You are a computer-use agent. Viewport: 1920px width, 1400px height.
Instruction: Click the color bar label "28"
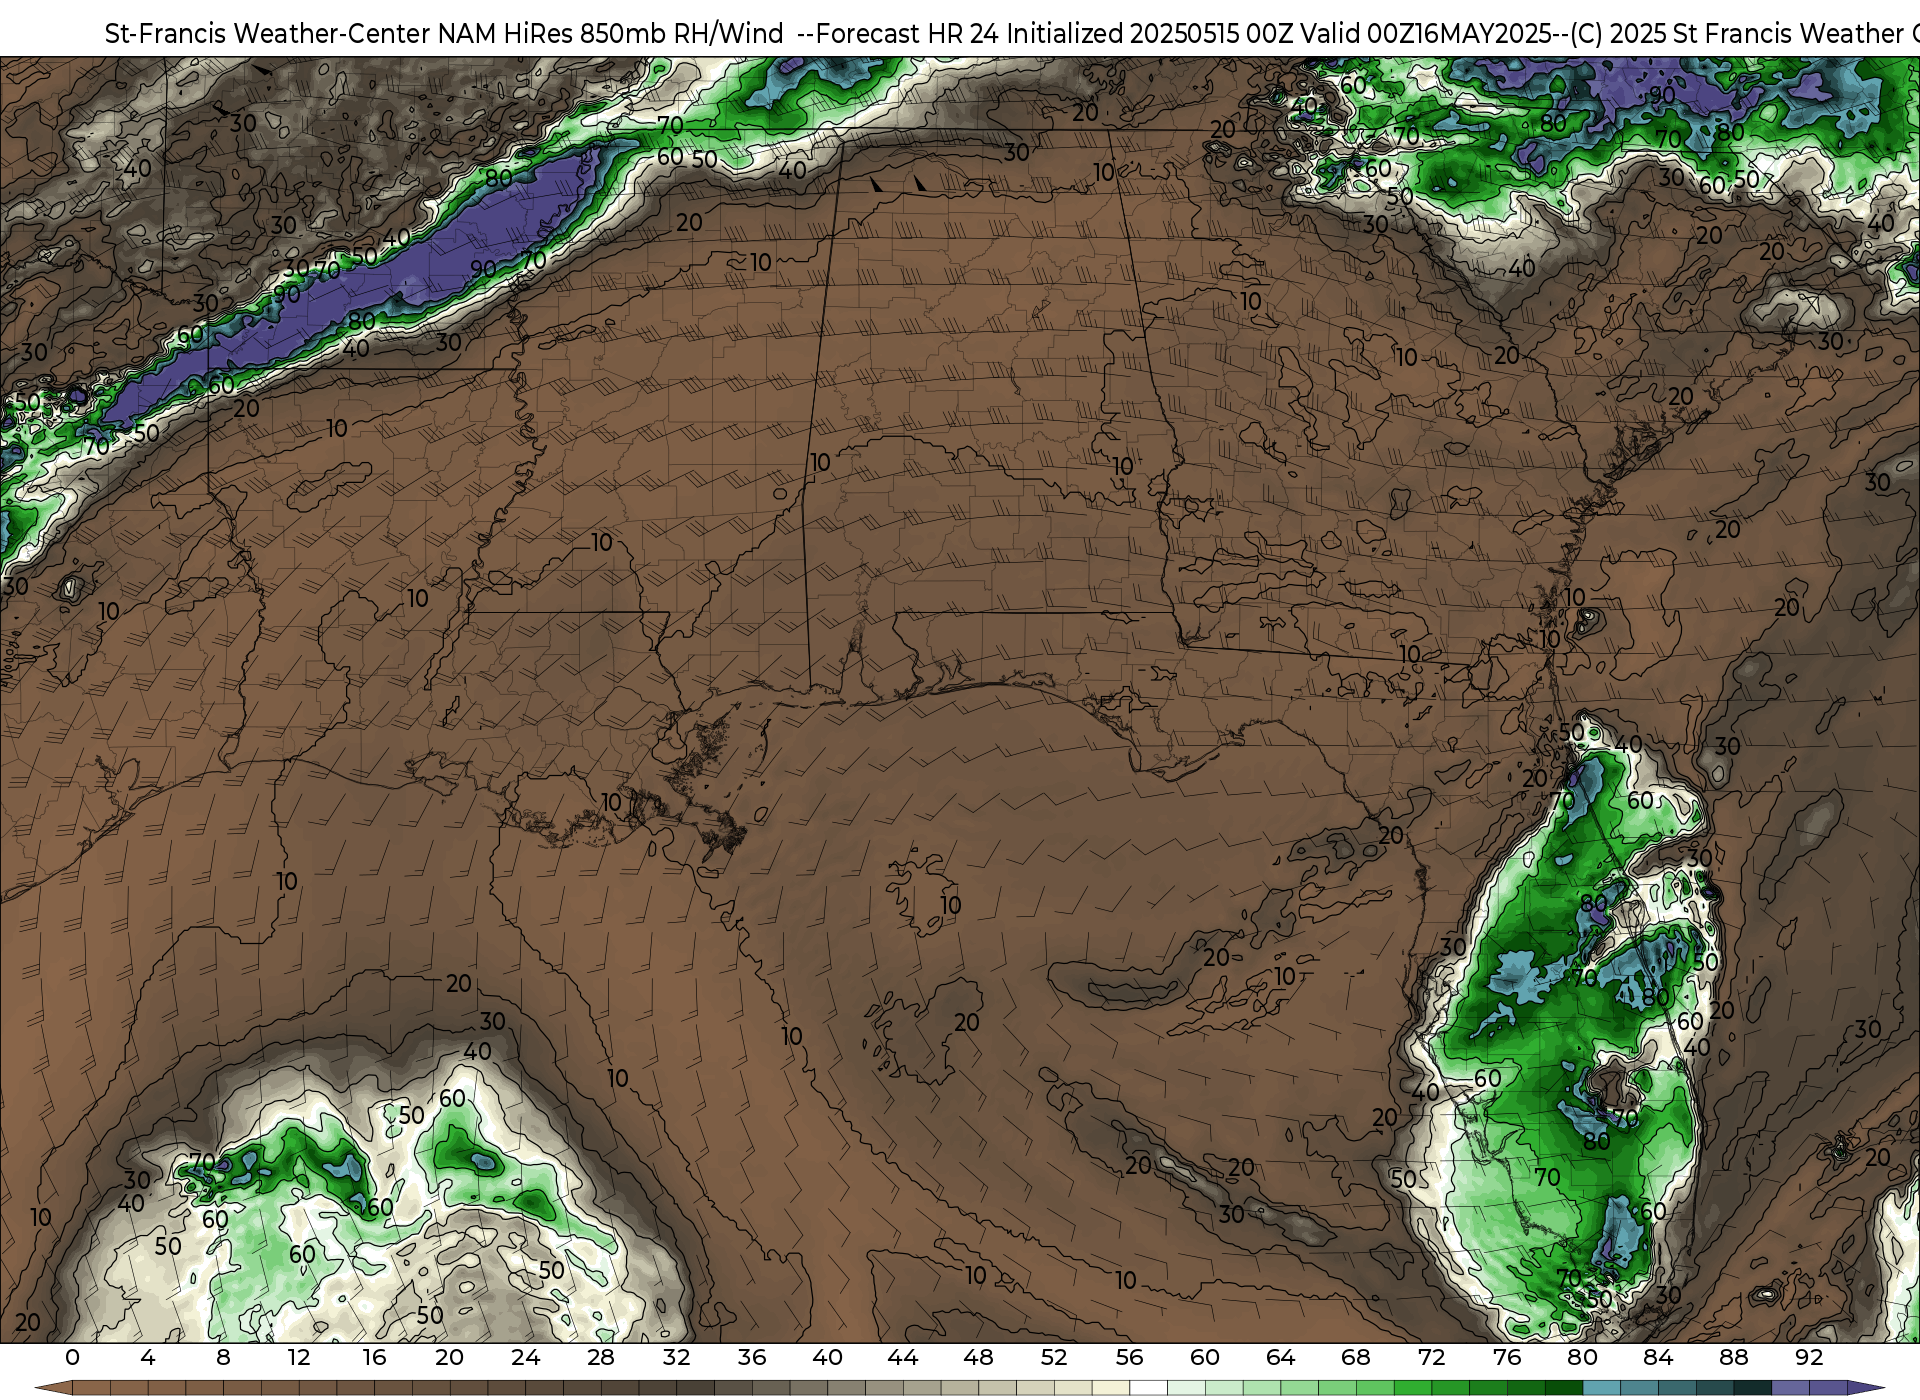tap(601, 1357)
